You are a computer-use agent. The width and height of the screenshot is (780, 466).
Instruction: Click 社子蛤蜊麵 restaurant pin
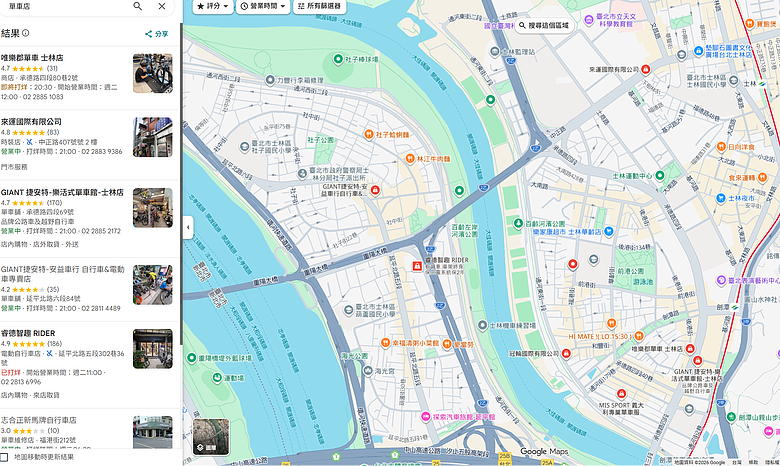tap(369, 134)
